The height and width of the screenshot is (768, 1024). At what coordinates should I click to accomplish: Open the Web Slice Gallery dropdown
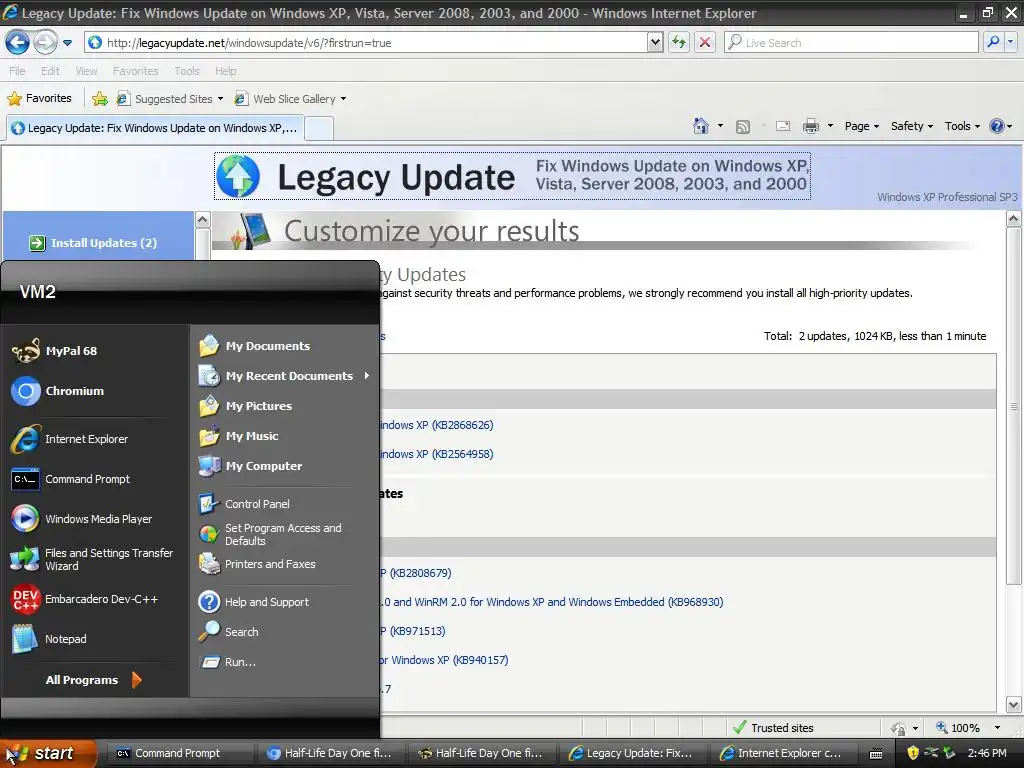coord(344,99)
